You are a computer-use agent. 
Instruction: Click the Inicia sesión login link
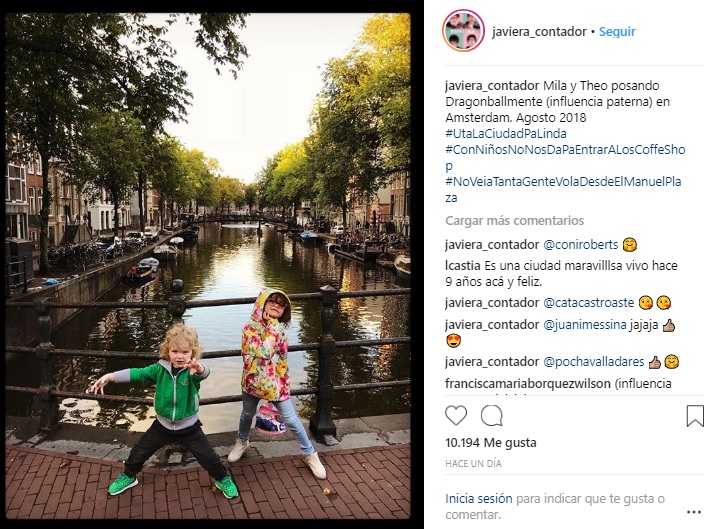click(479, 498)
